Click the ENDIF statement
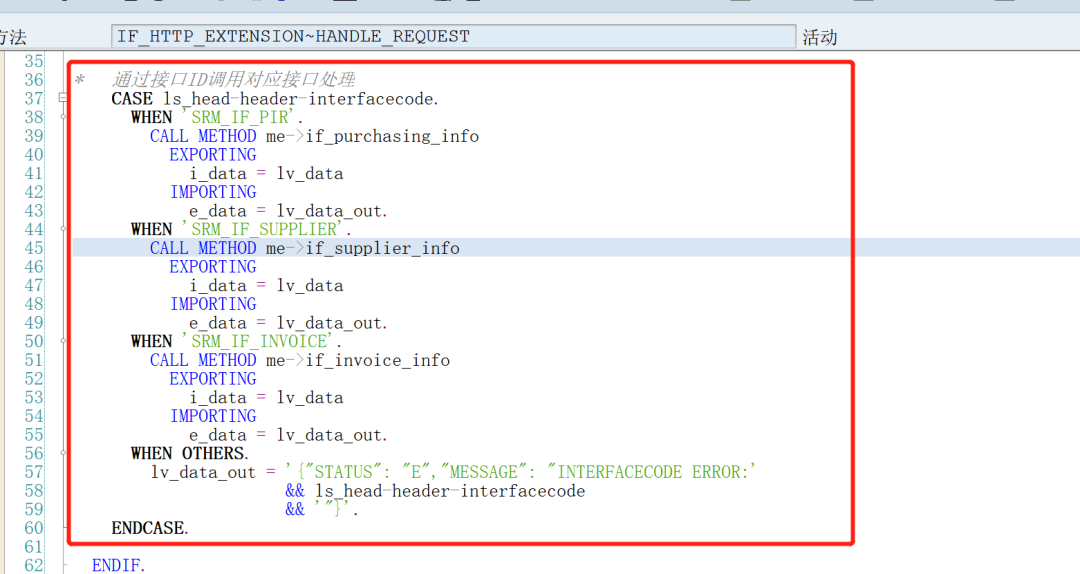 118,566
